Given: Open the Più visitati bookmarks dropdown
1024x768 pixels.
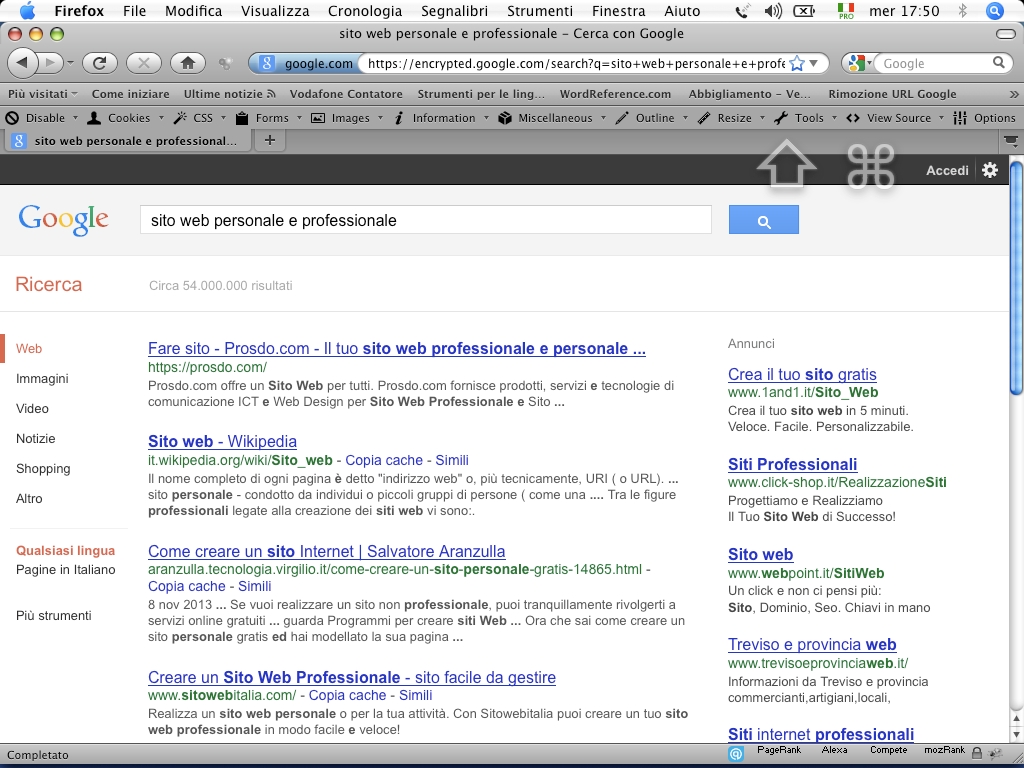Looking at the screenshot, I should pos(42,94).
